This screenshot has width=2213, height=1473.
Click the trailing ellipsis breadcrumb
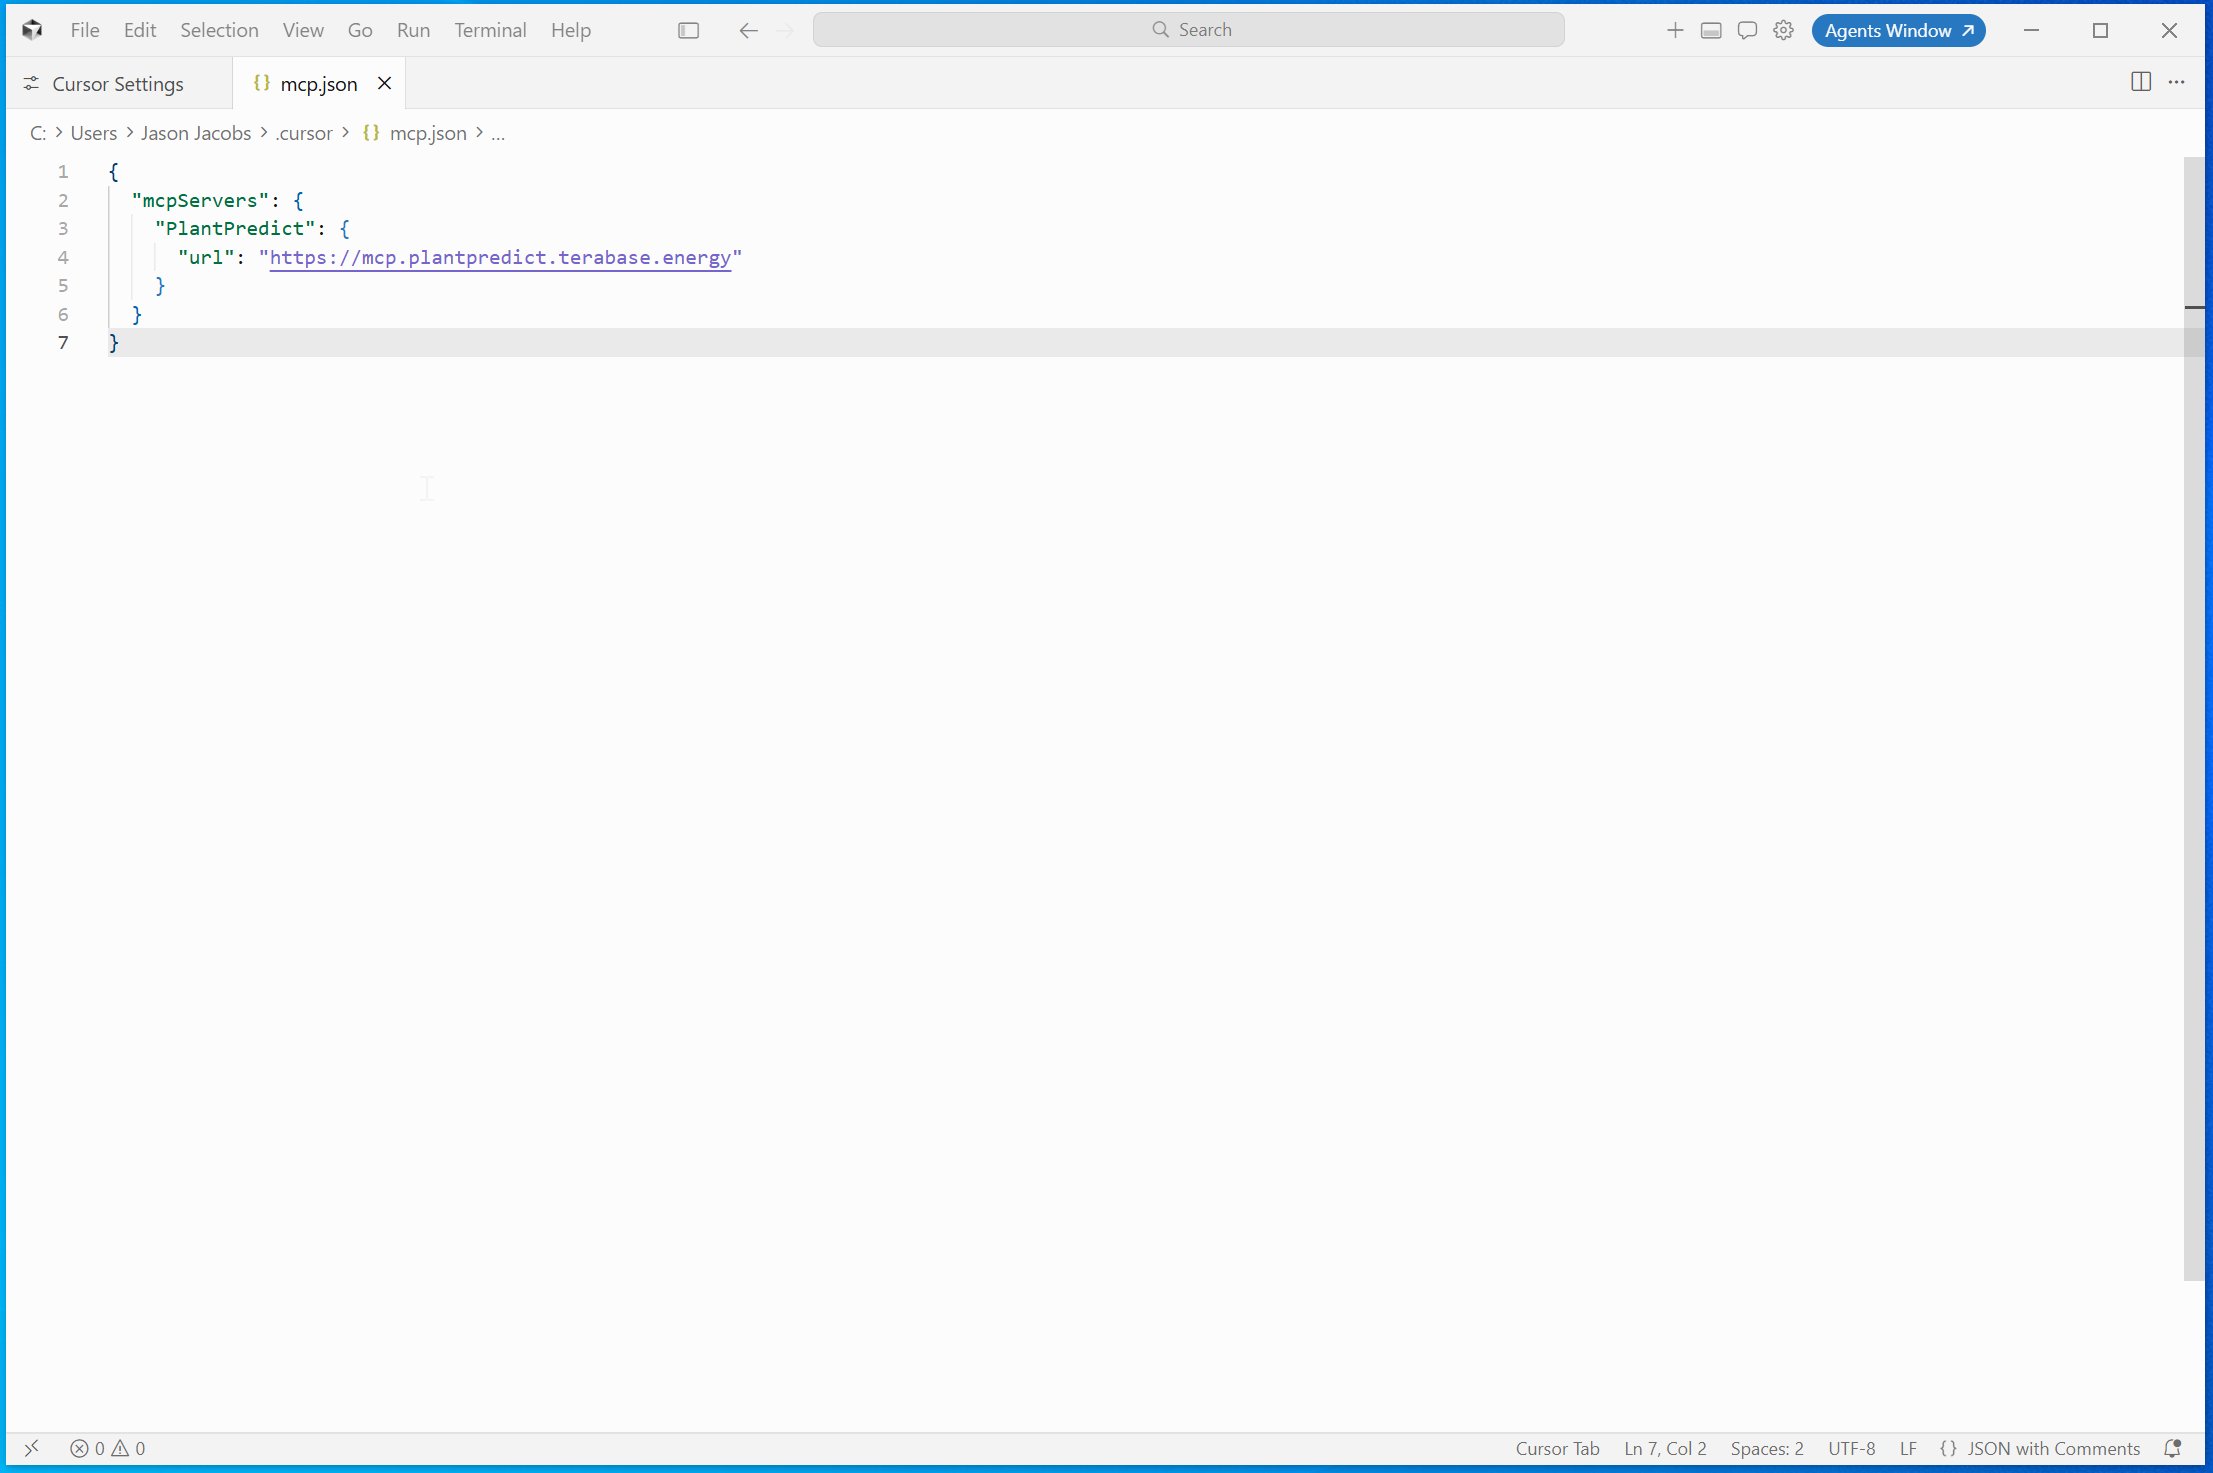click(x=498, y=133)
